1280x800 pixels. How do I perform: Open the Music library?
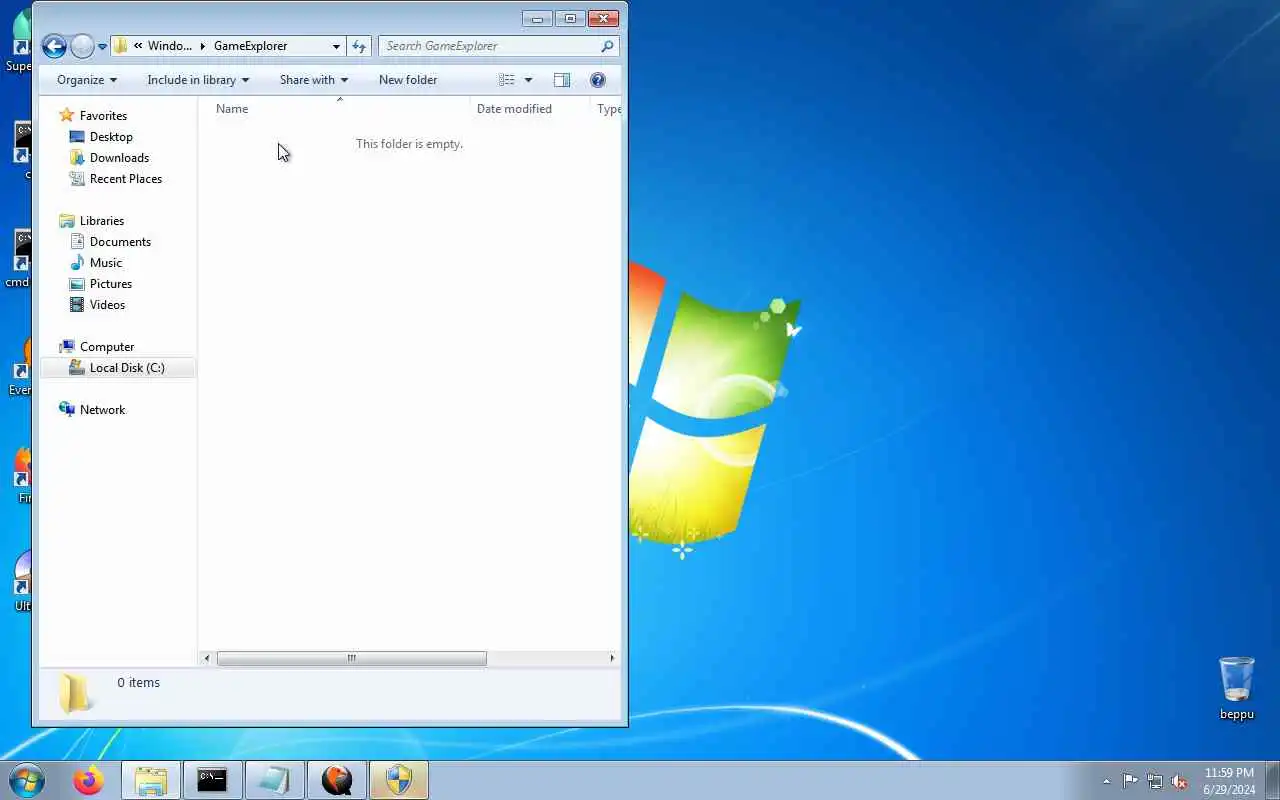click(x=106, y=263)
